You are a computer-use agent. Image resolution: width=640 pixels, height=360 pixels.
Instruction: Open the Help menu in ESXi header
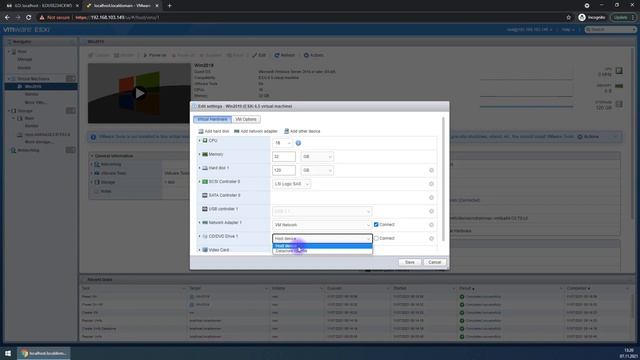[x=567, y=30]
